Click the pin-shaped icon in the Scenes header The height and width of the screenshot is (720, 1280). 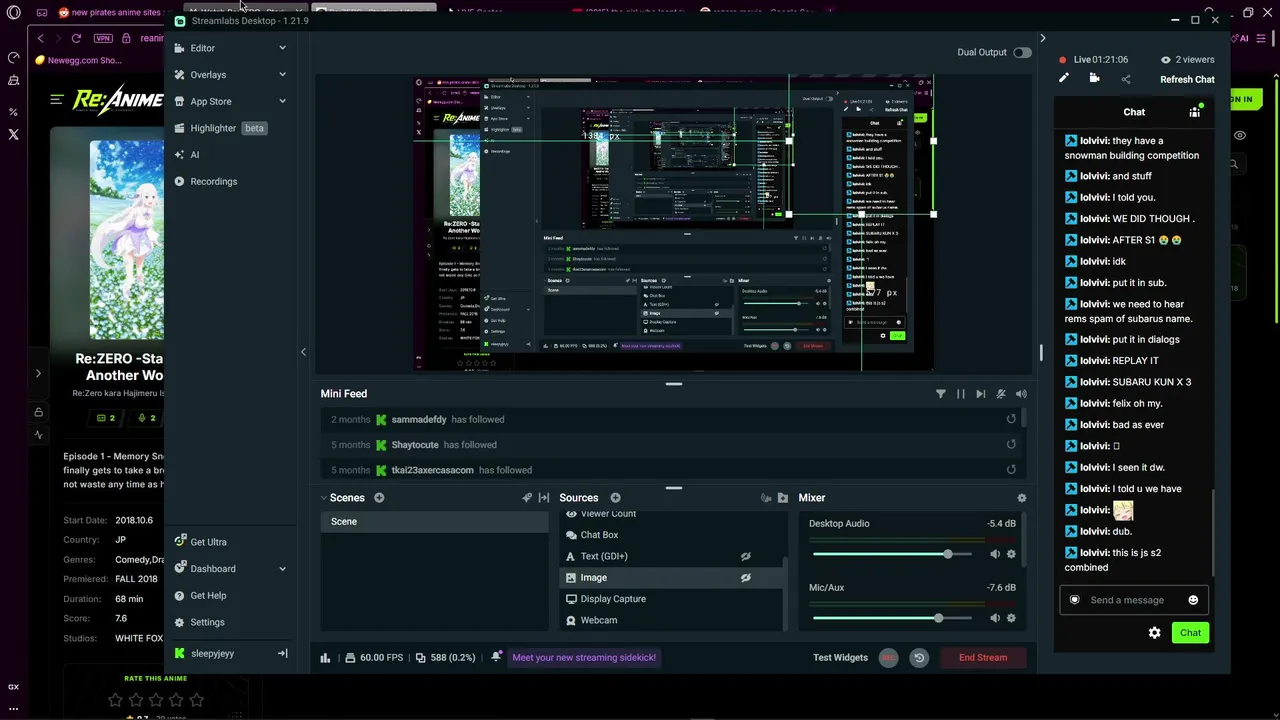coord(527,498)
